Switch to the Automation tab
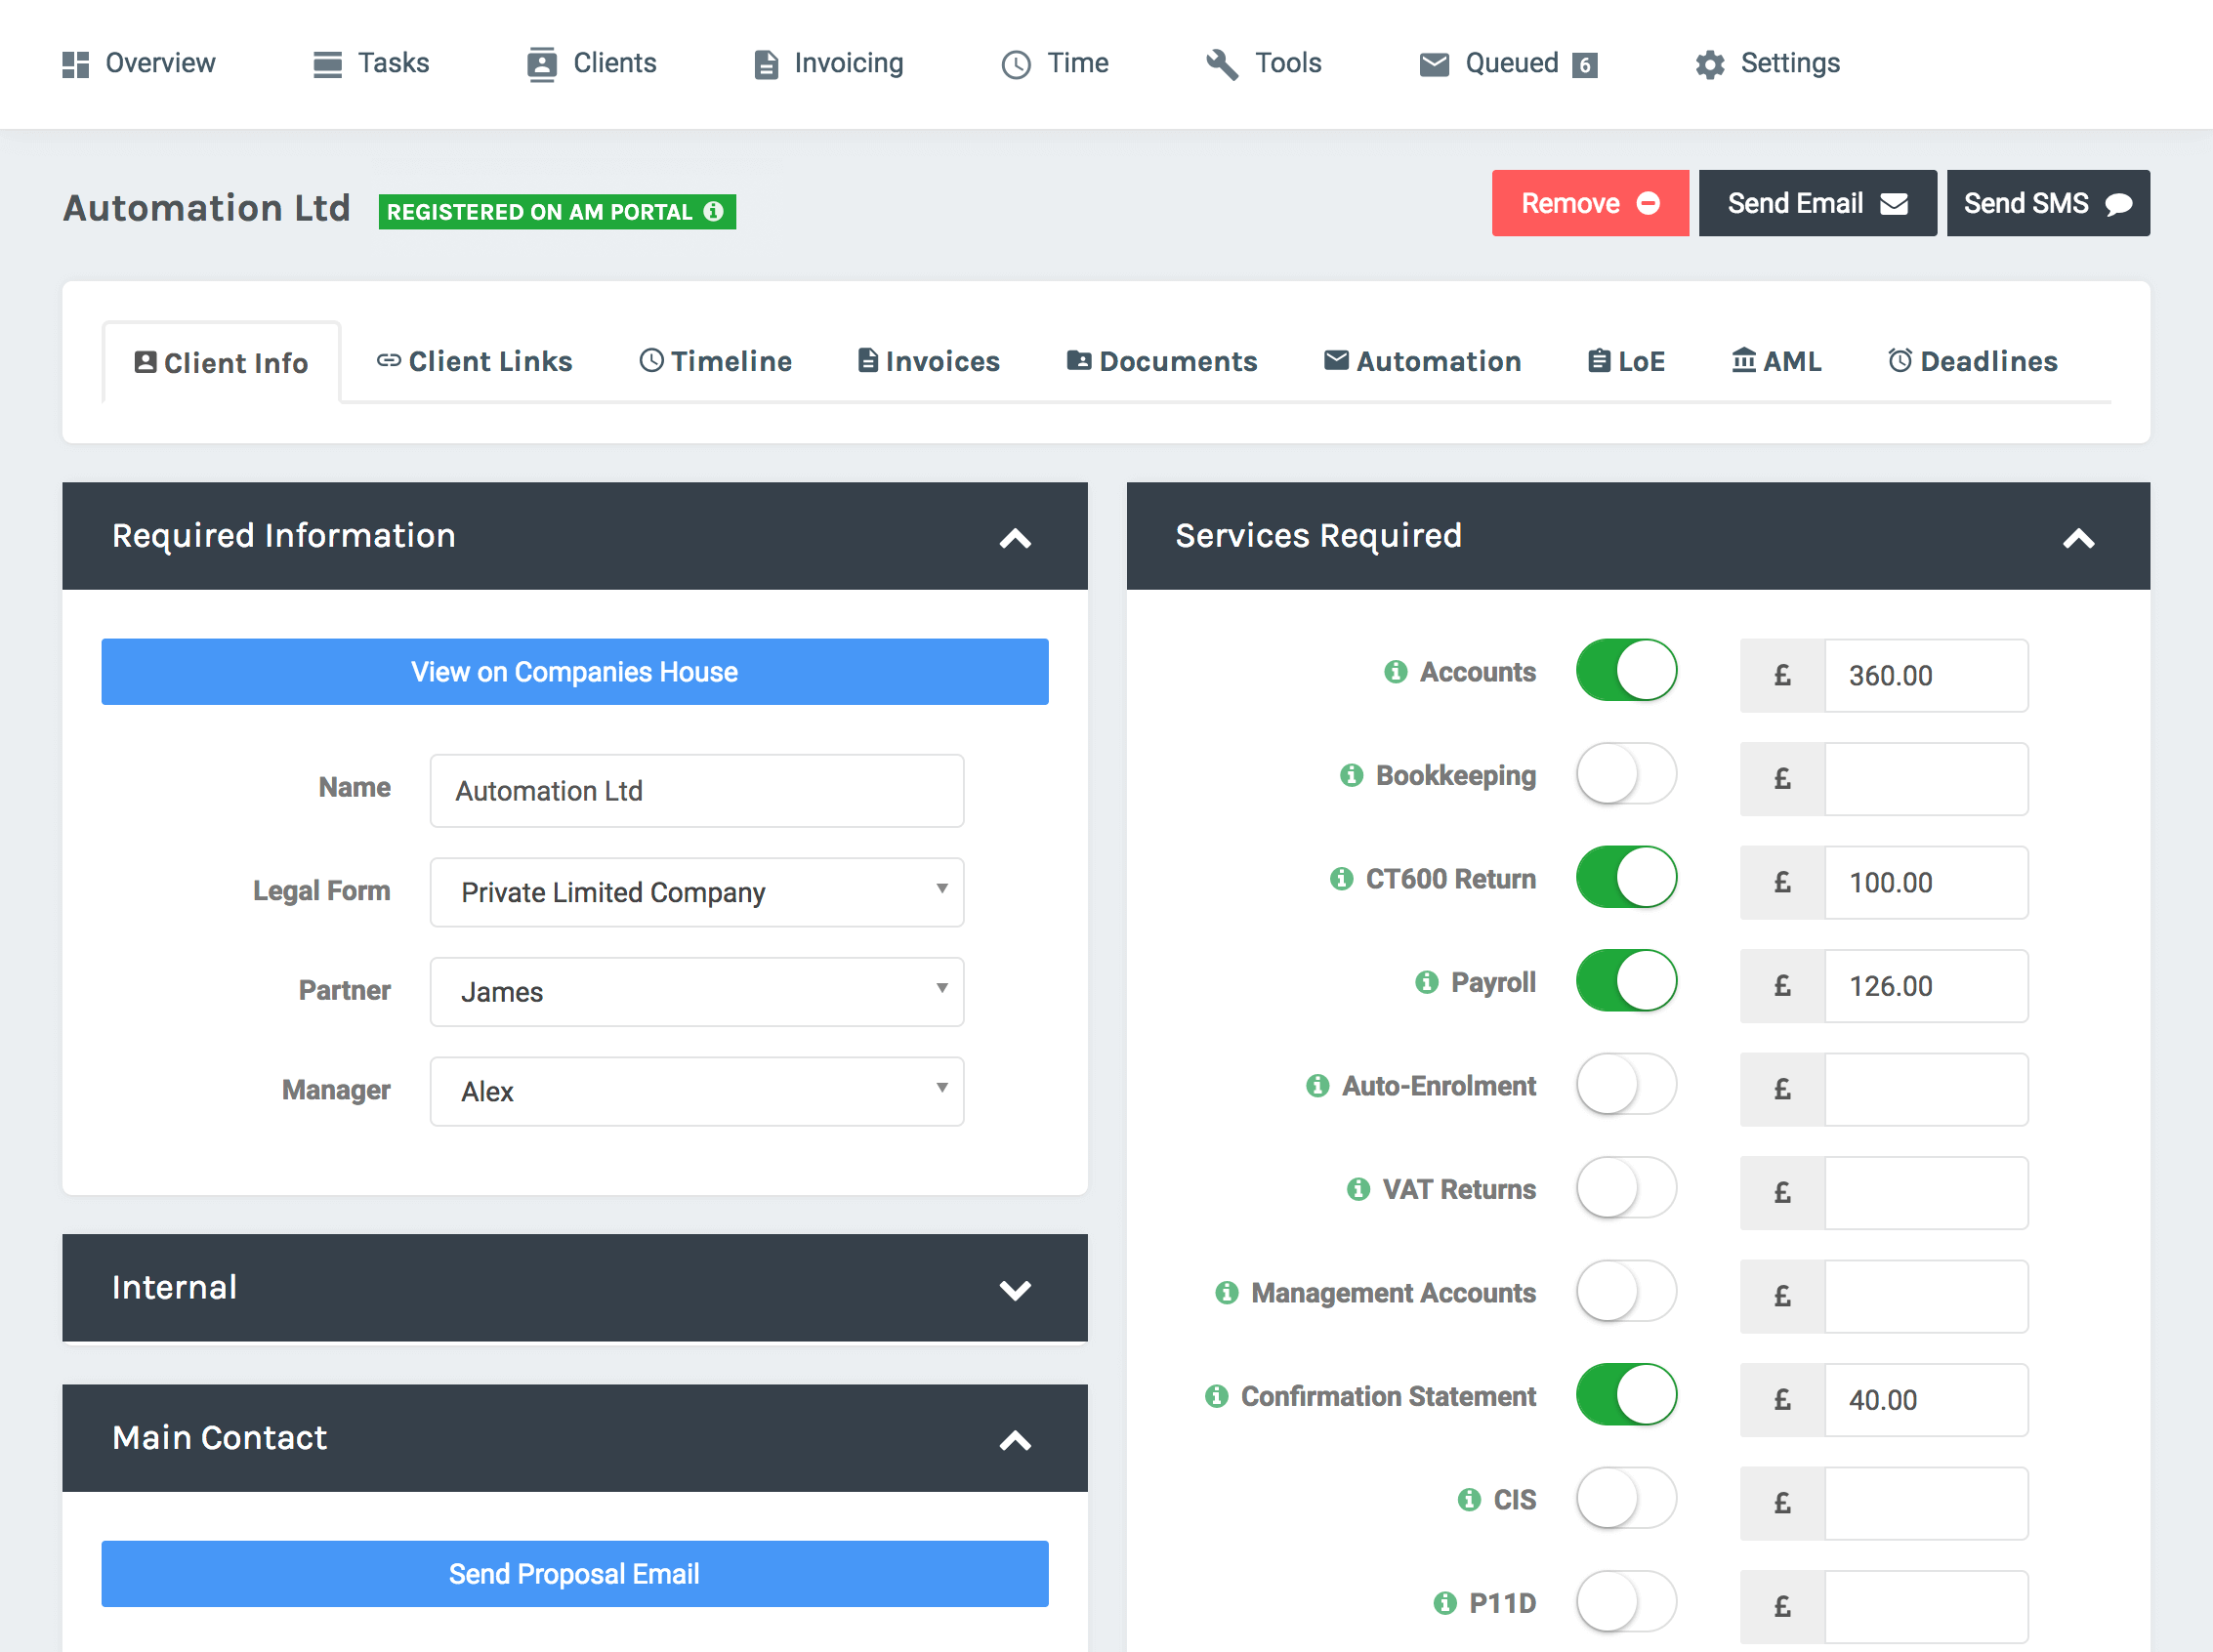Screen dimensions: 2213x1652 click(1423, 362)
